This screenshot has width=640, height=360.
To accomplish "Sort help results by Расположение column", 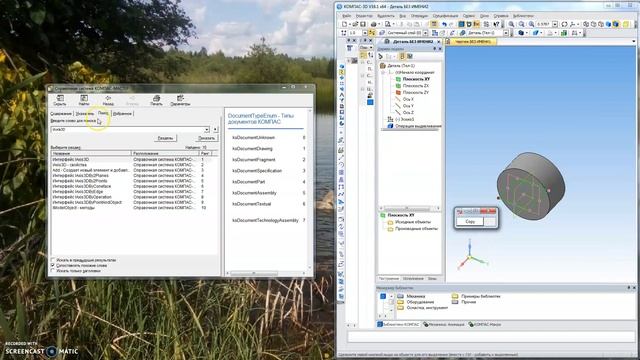I will pos(165,153).
